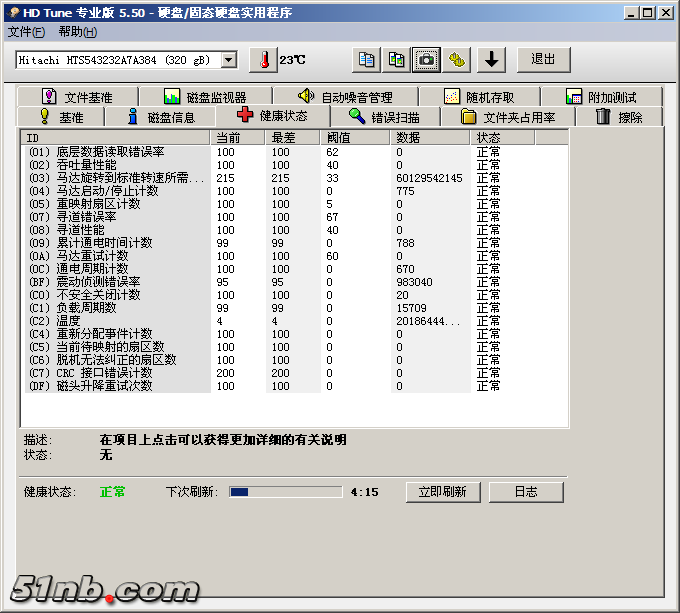This screenshot has width=680, height=613.
Task: Click the camera save screenshot icon
Action: point(427,60)
